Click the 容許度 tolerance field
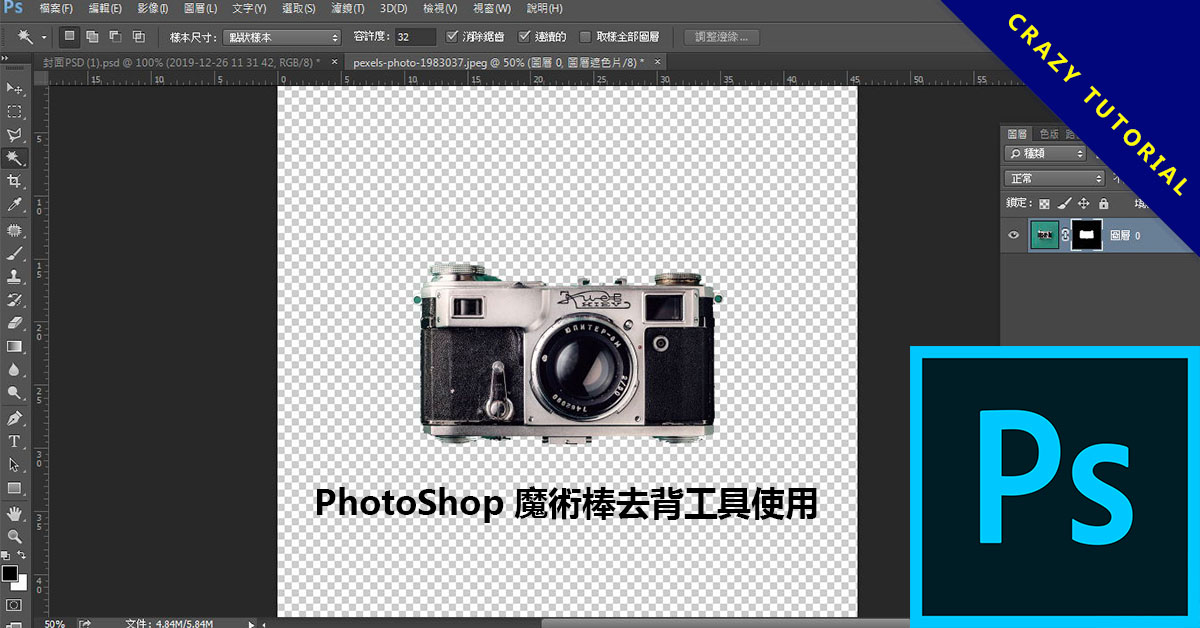 (414, 37)
